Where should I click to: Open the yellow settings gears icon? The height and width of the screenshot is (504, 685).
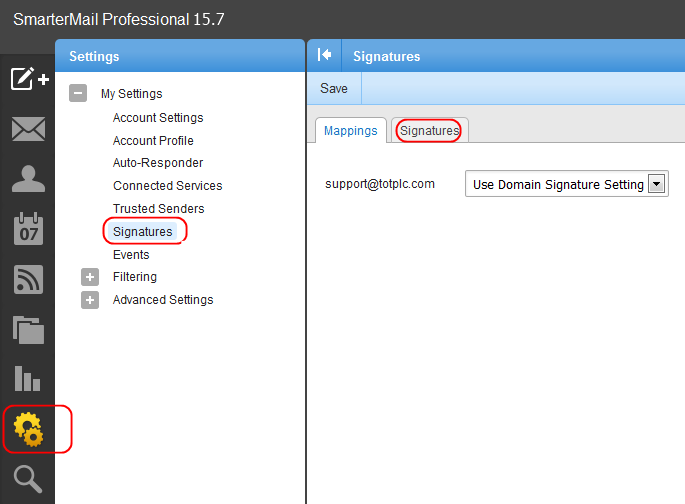click(28, 429)
